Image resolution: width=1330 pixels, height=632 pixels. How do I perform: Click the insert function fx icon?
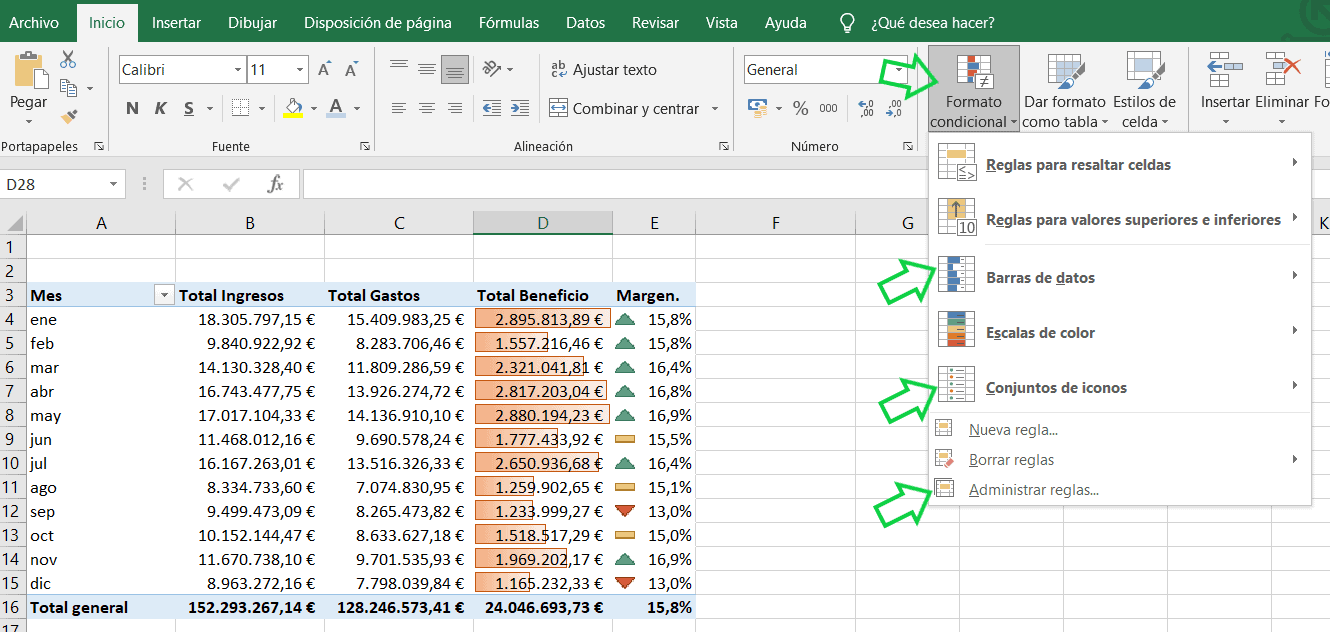coord(275,184)
